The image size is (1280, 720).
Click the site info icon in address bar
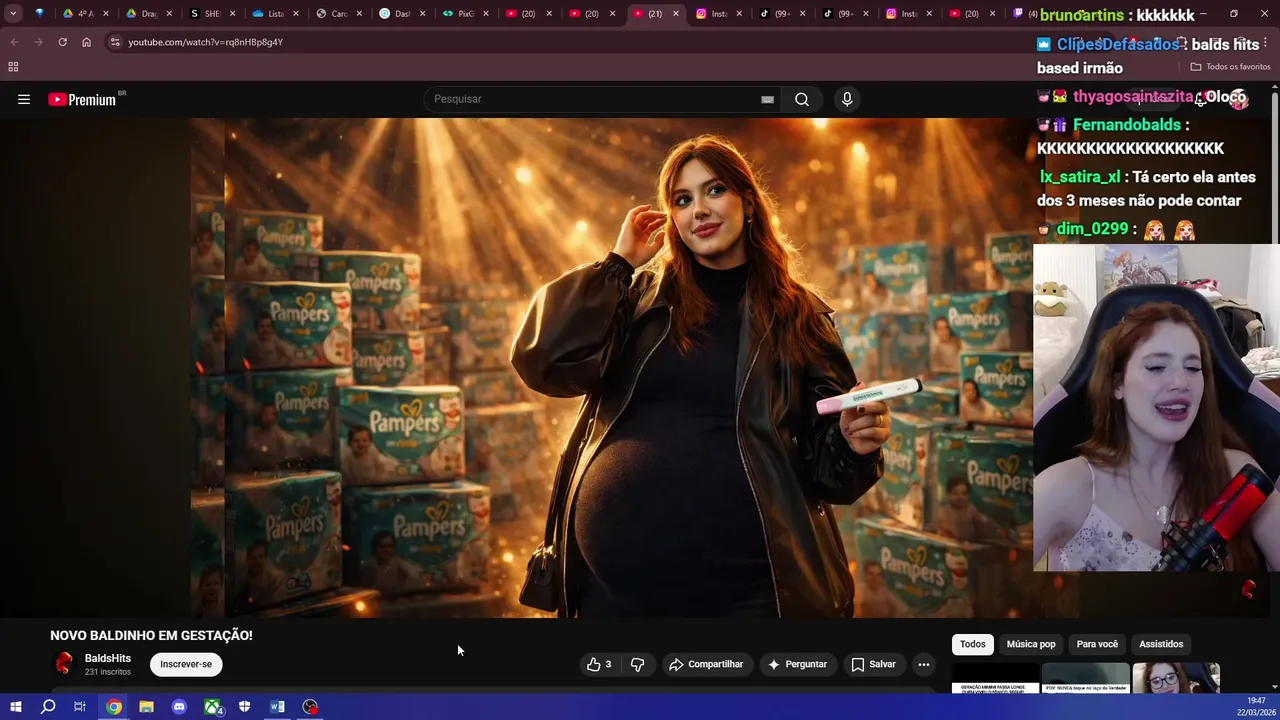[x=115, y=42]
